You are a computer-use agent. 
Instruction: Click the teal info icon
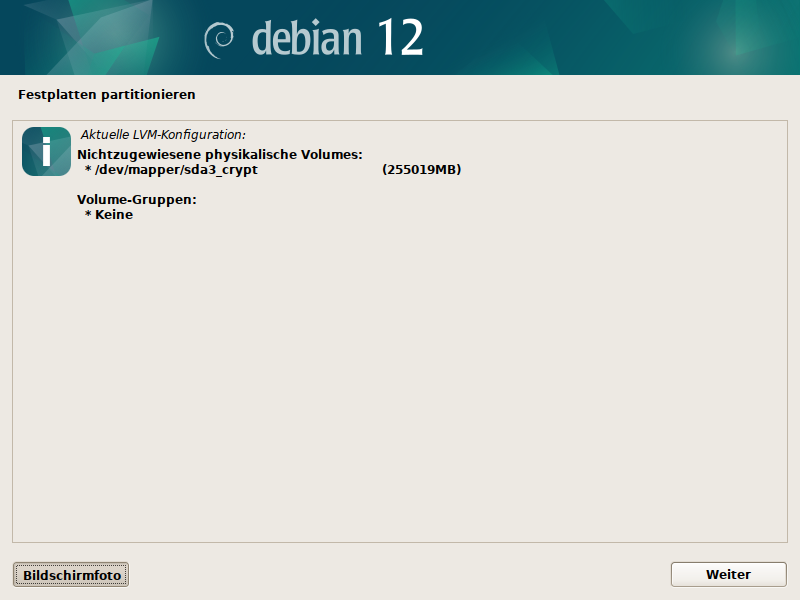pyautogui.click(x=46, y=152)
